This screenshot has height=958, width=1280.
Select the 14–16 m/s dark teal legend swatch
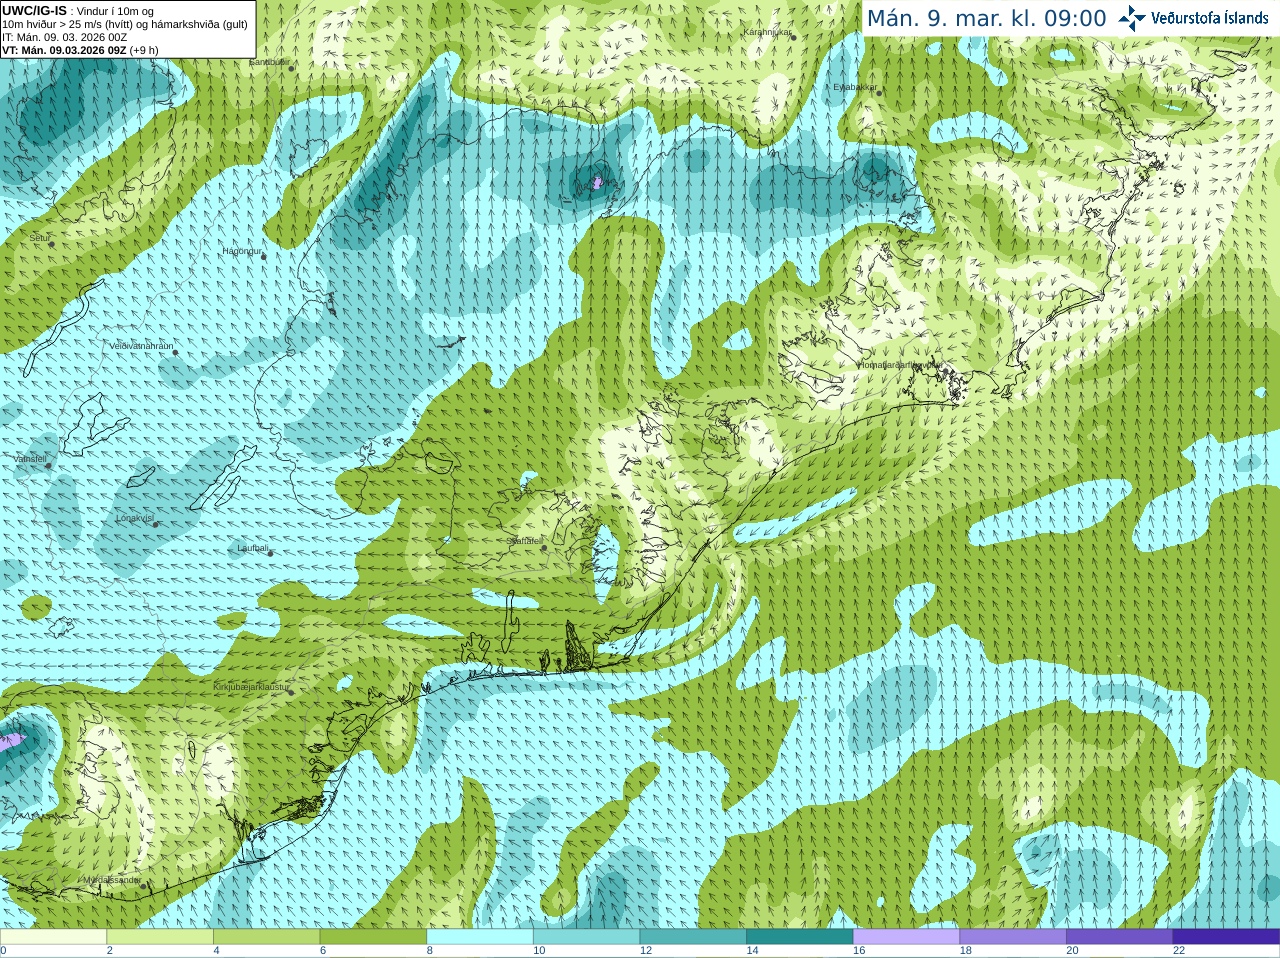[800, 937]
